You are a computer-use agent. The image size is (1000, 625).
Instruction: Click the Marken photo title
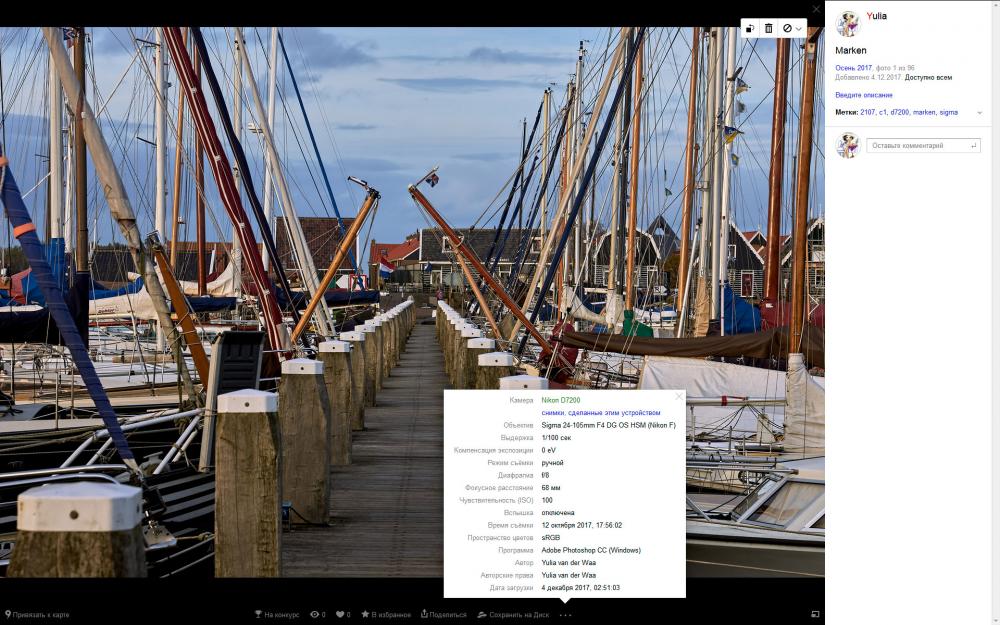(851, 50)
